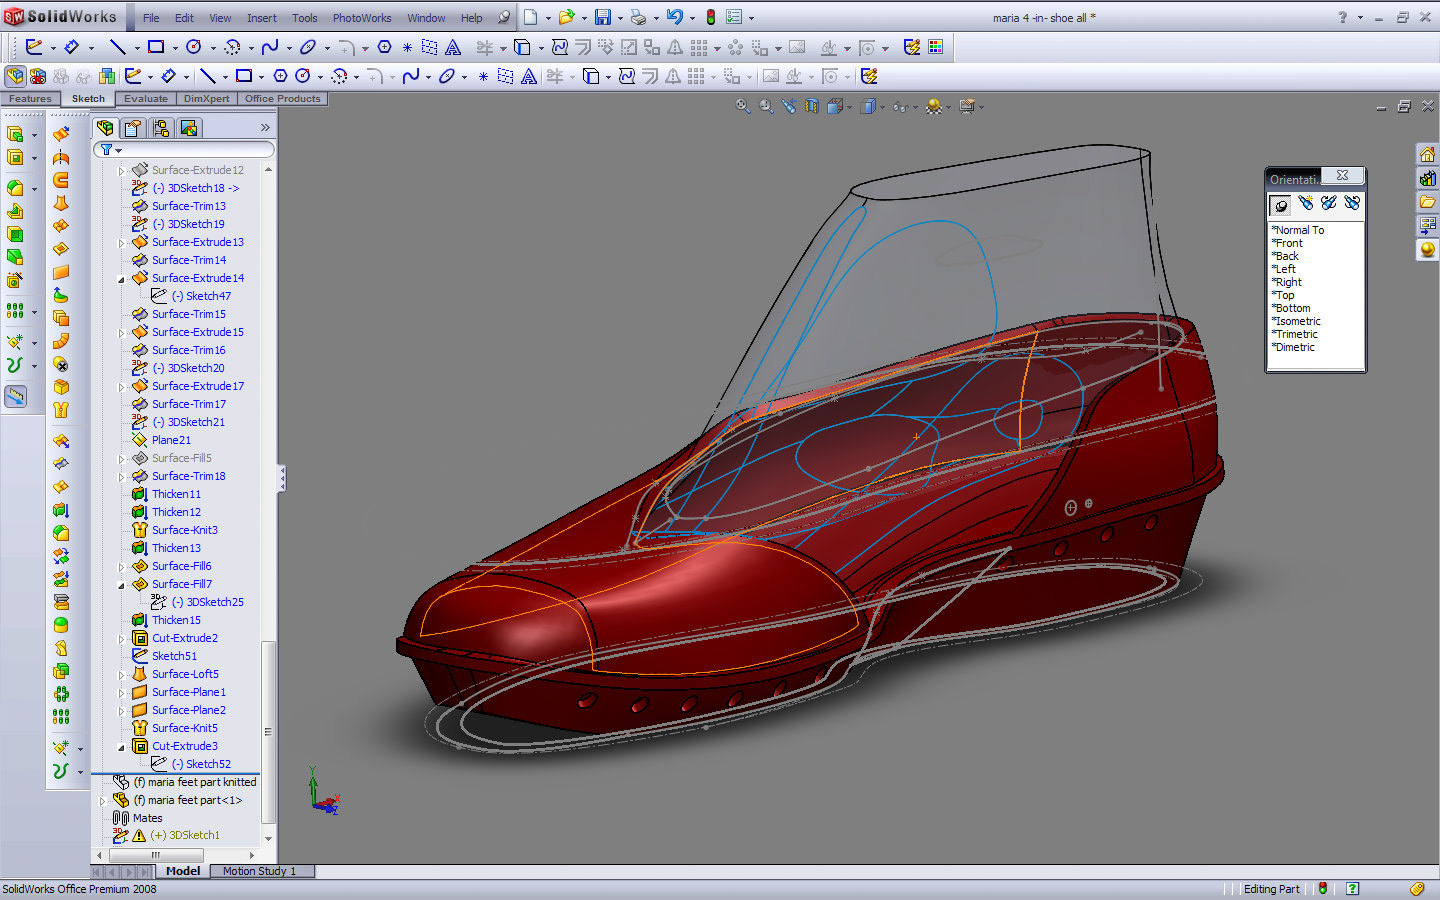Select *Isometric view in Orientation list
Image resolution: width=1440 pixels, height=900 pixels.
click(x=1296, y=321)
